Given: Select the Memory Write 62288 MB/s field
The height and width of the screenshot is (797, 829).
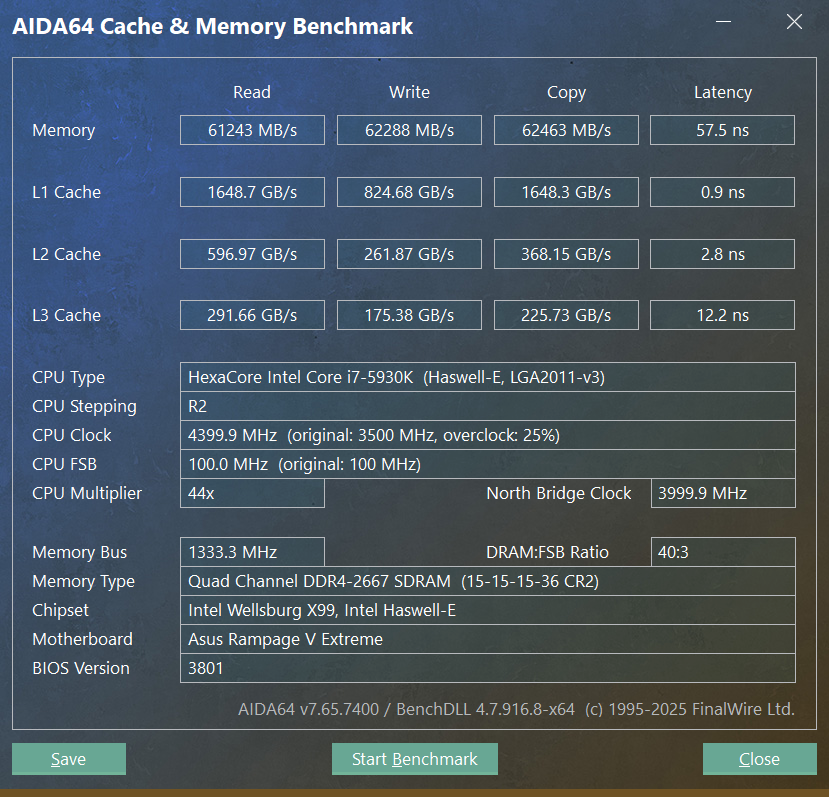Looking at the screenshot, I should (x=409, y=130).
